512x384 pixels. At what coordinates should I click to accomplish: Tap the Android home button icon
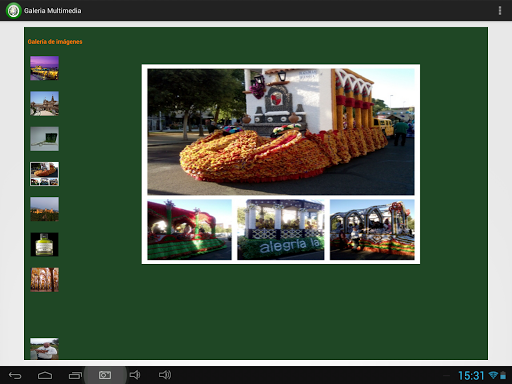(45, 376)
